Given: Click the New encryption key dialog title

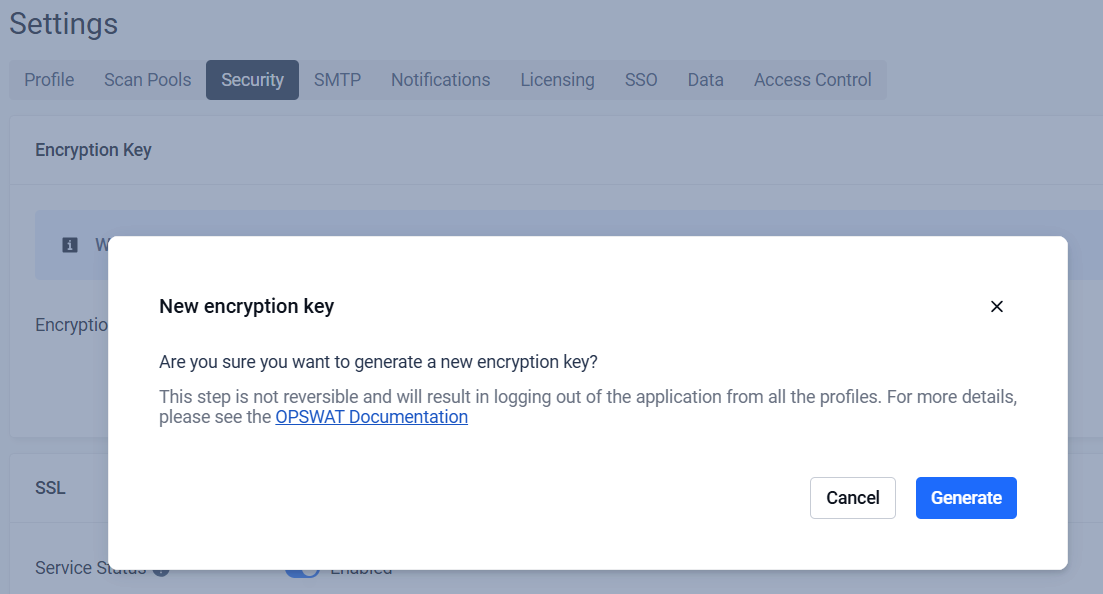Looking at the screenshot, I should 246,306.
